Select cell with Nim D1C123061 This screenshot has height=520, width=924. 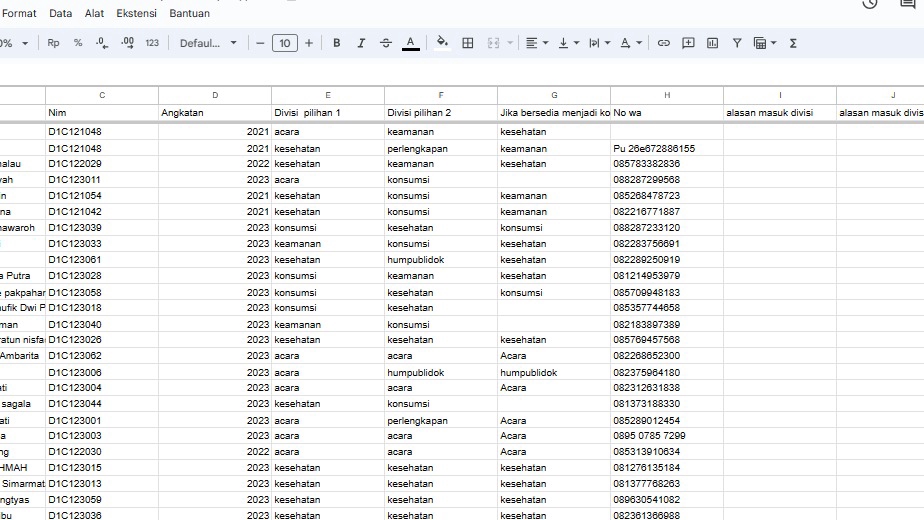tap(102, 260)
